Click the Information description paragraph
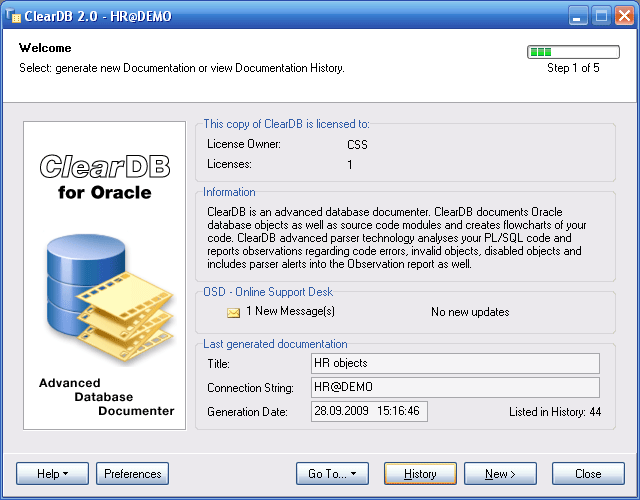The height and width of the screenshot is (500, 640). pos(397,238)
